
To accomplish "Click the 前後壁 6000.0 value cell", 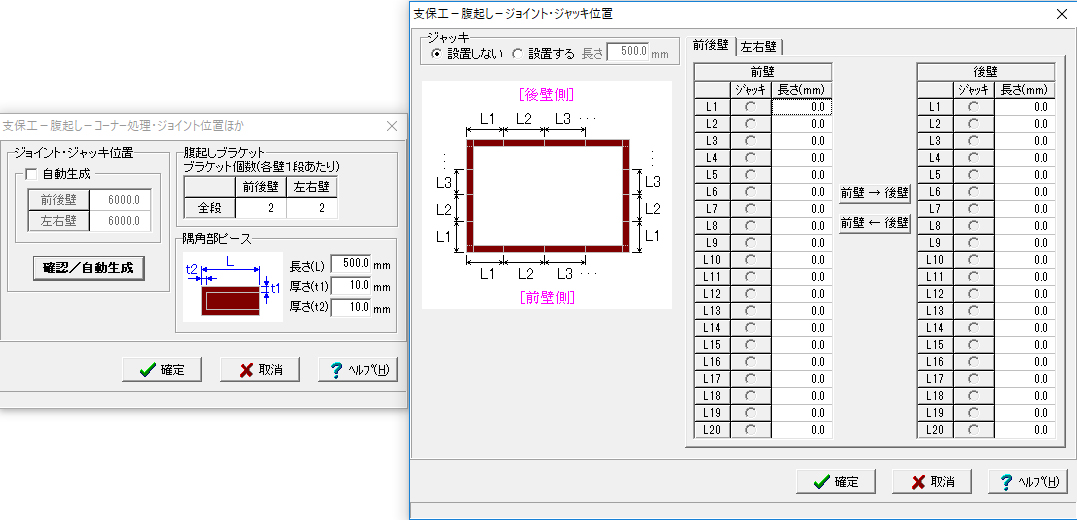I will coord(121,200).
